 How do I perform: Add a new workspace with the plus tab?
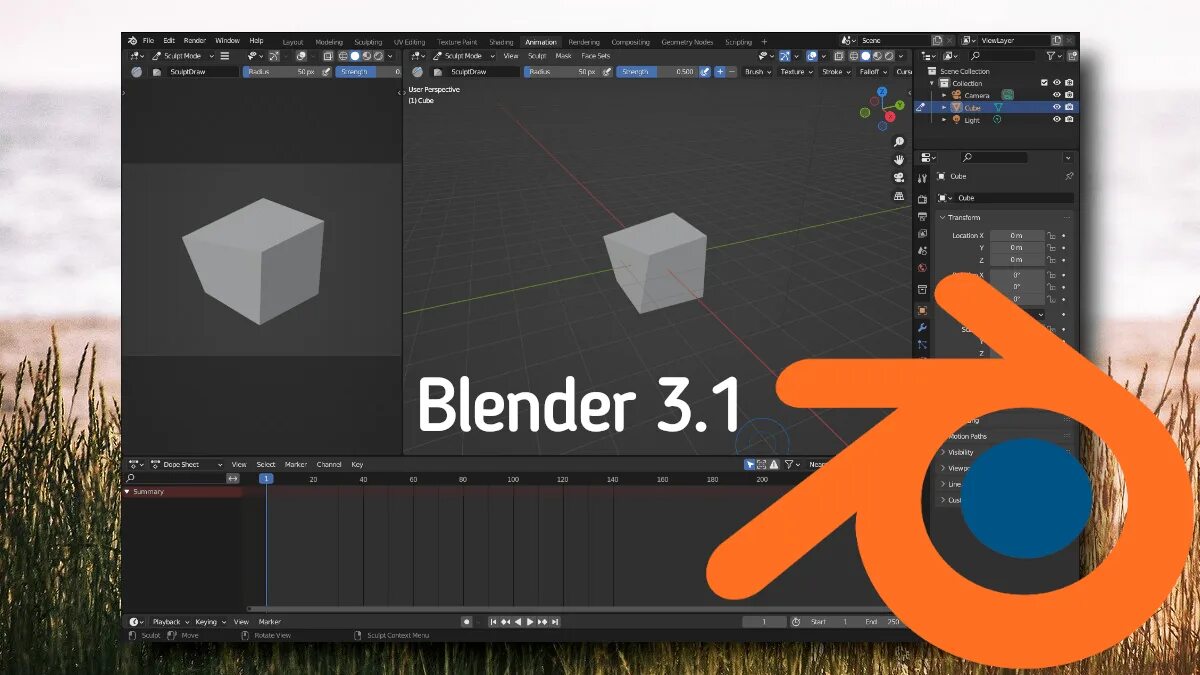[x=764, y=42]
